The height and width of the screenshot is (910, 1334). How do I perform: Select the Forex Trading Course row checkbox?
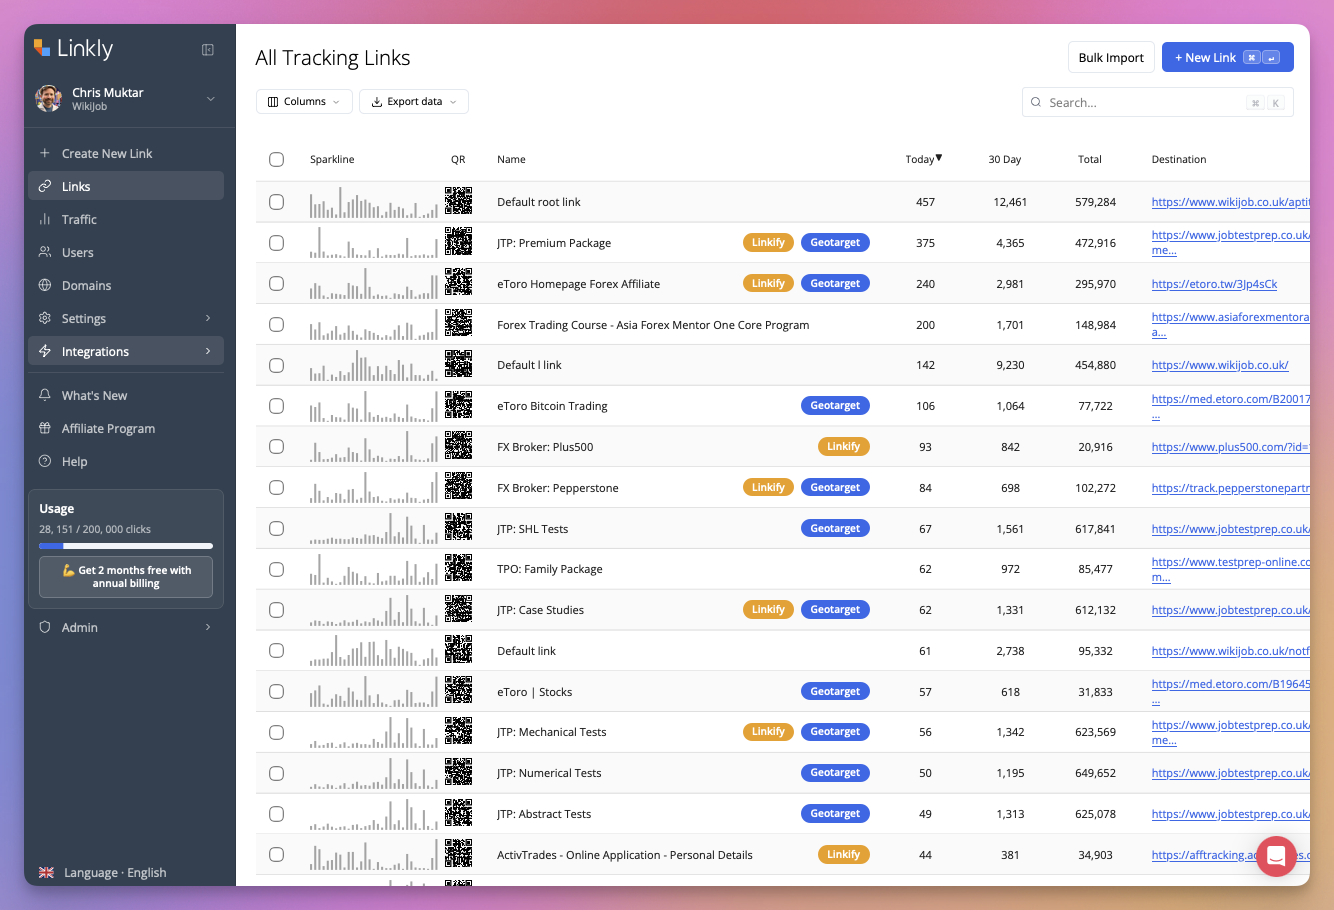pos(277,325)
